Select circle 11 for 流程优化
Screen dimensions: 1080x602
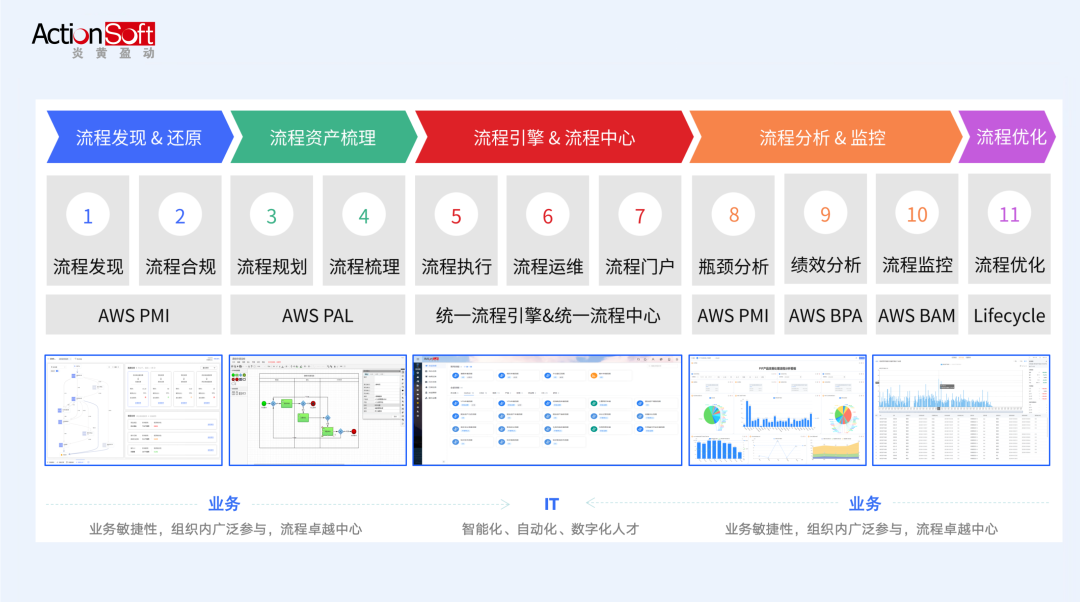pos(1009,214)
